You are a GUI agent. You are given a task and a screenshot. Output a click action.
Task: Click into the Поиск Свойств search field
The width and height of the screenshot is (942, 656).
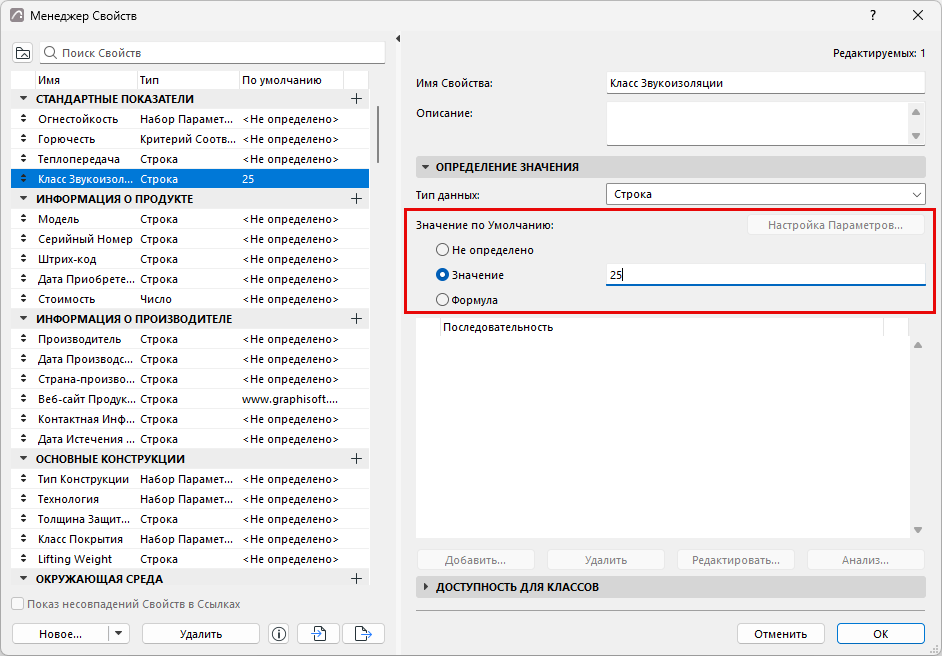(x=213, y=53)
